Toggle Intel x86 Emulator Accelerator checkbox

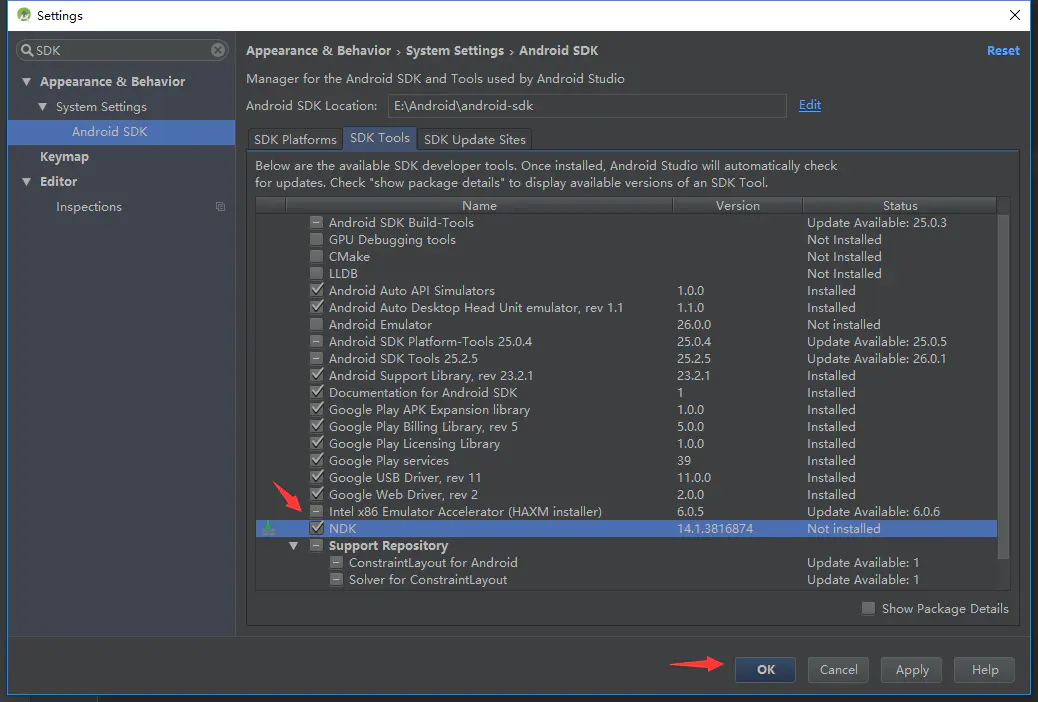click(x=316, y=511)
